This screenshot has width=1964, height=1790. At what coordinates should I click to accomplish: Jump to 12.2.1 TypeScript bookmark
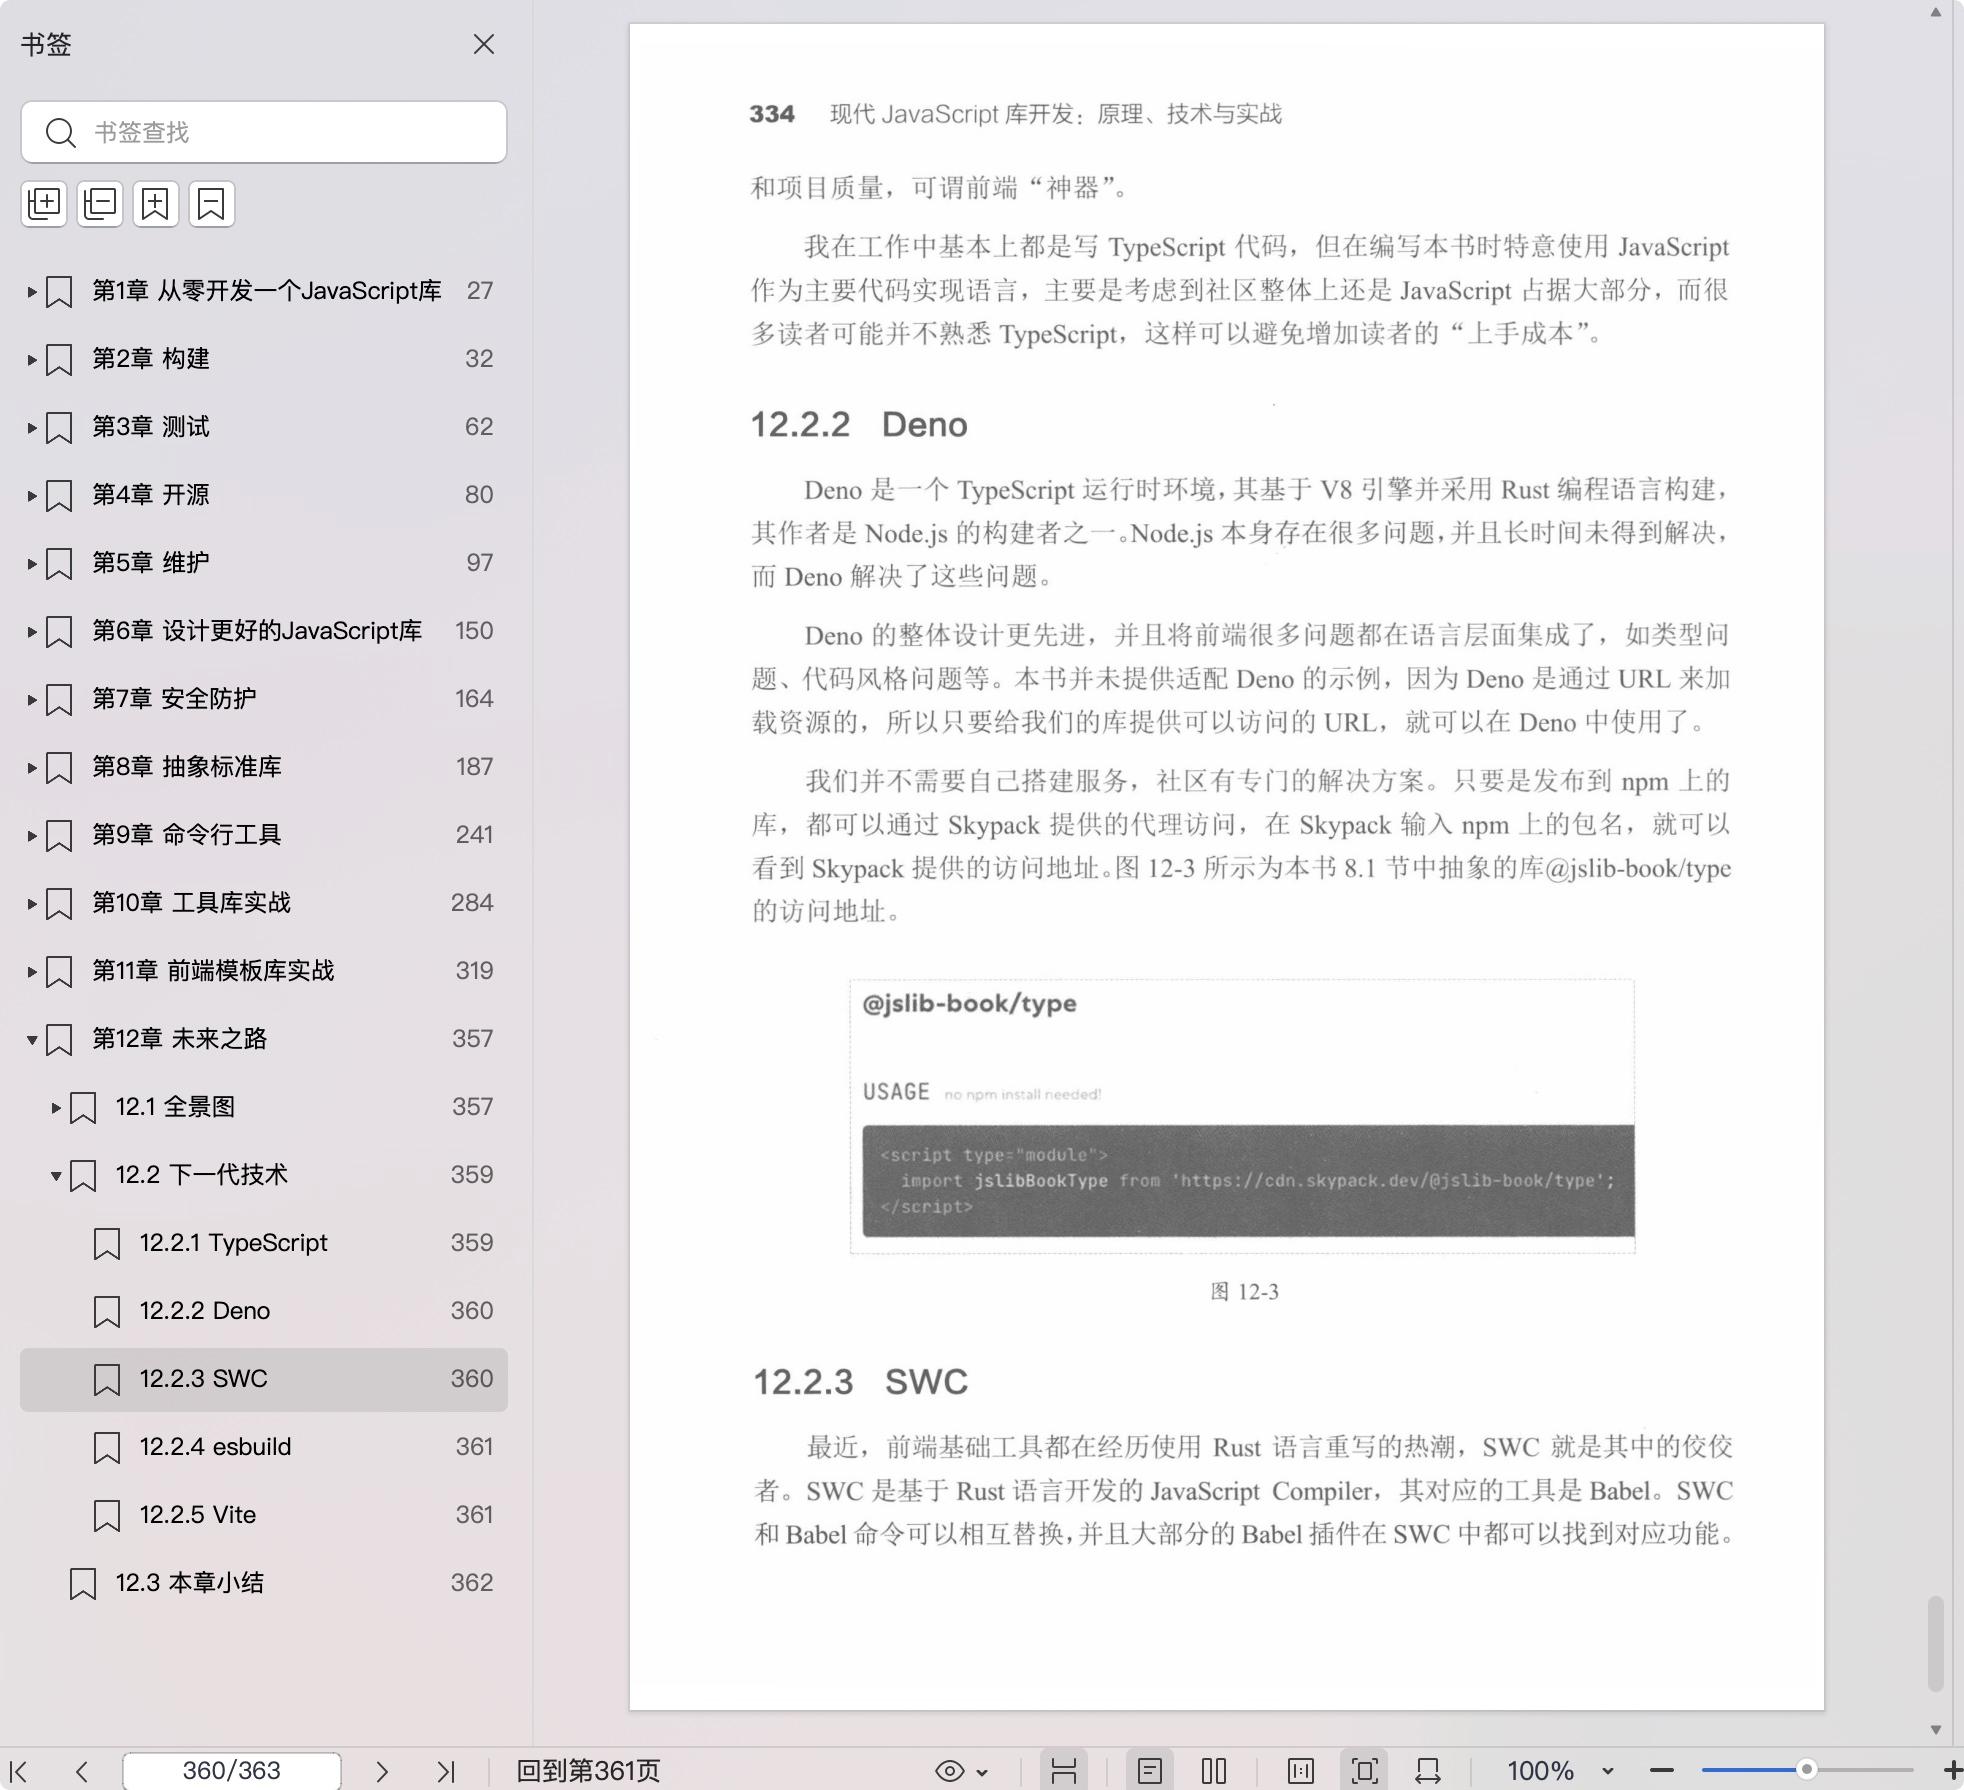tap(264, 1243)
